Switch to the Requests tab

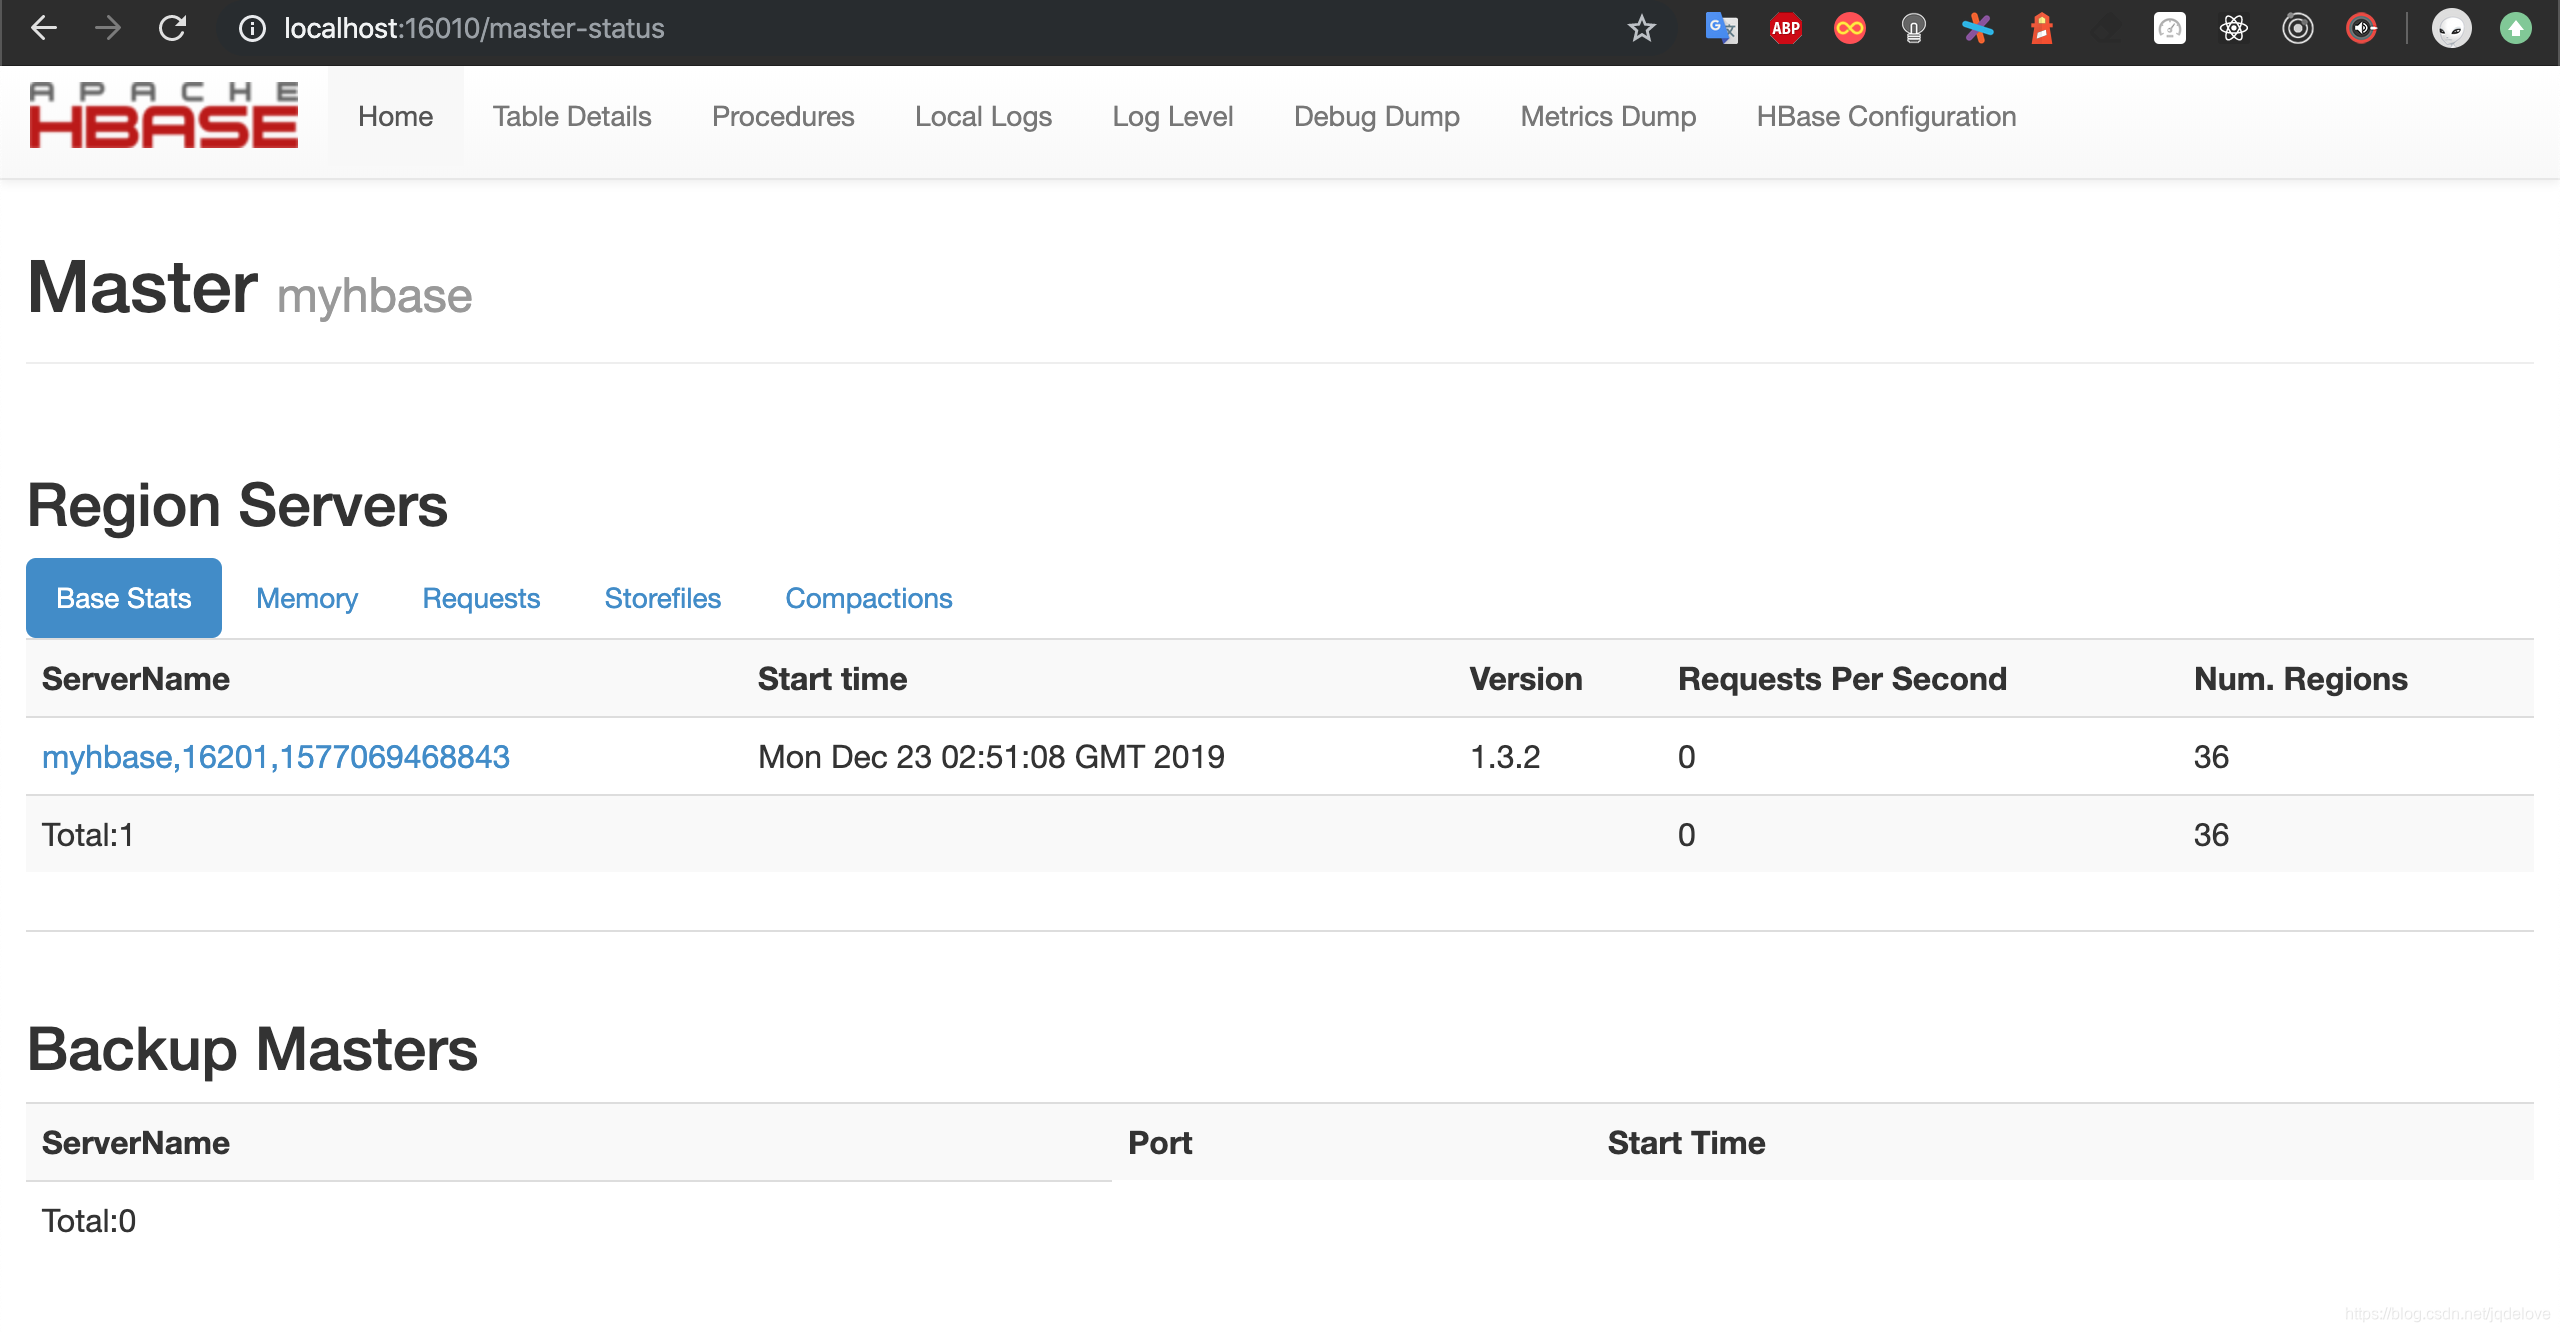[x=481, y=597]
